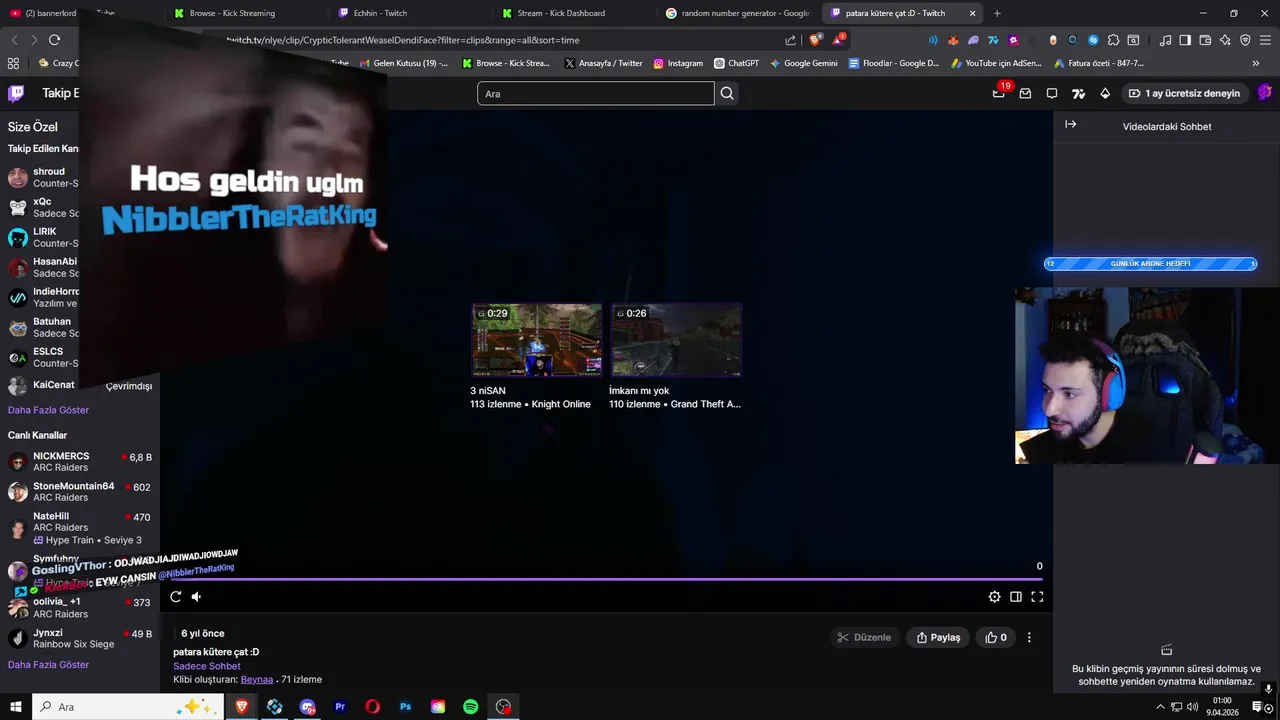Click '1 ay ücretsiz deneyin' Turbo button
Viewport: 1280px width, 720px height.
pos(1184,93)
